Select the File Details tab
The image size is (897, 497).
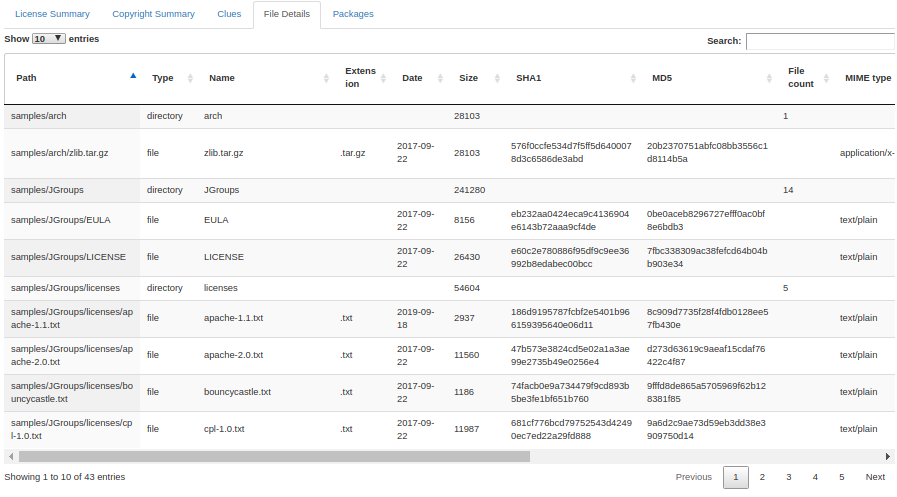point(287,14)
